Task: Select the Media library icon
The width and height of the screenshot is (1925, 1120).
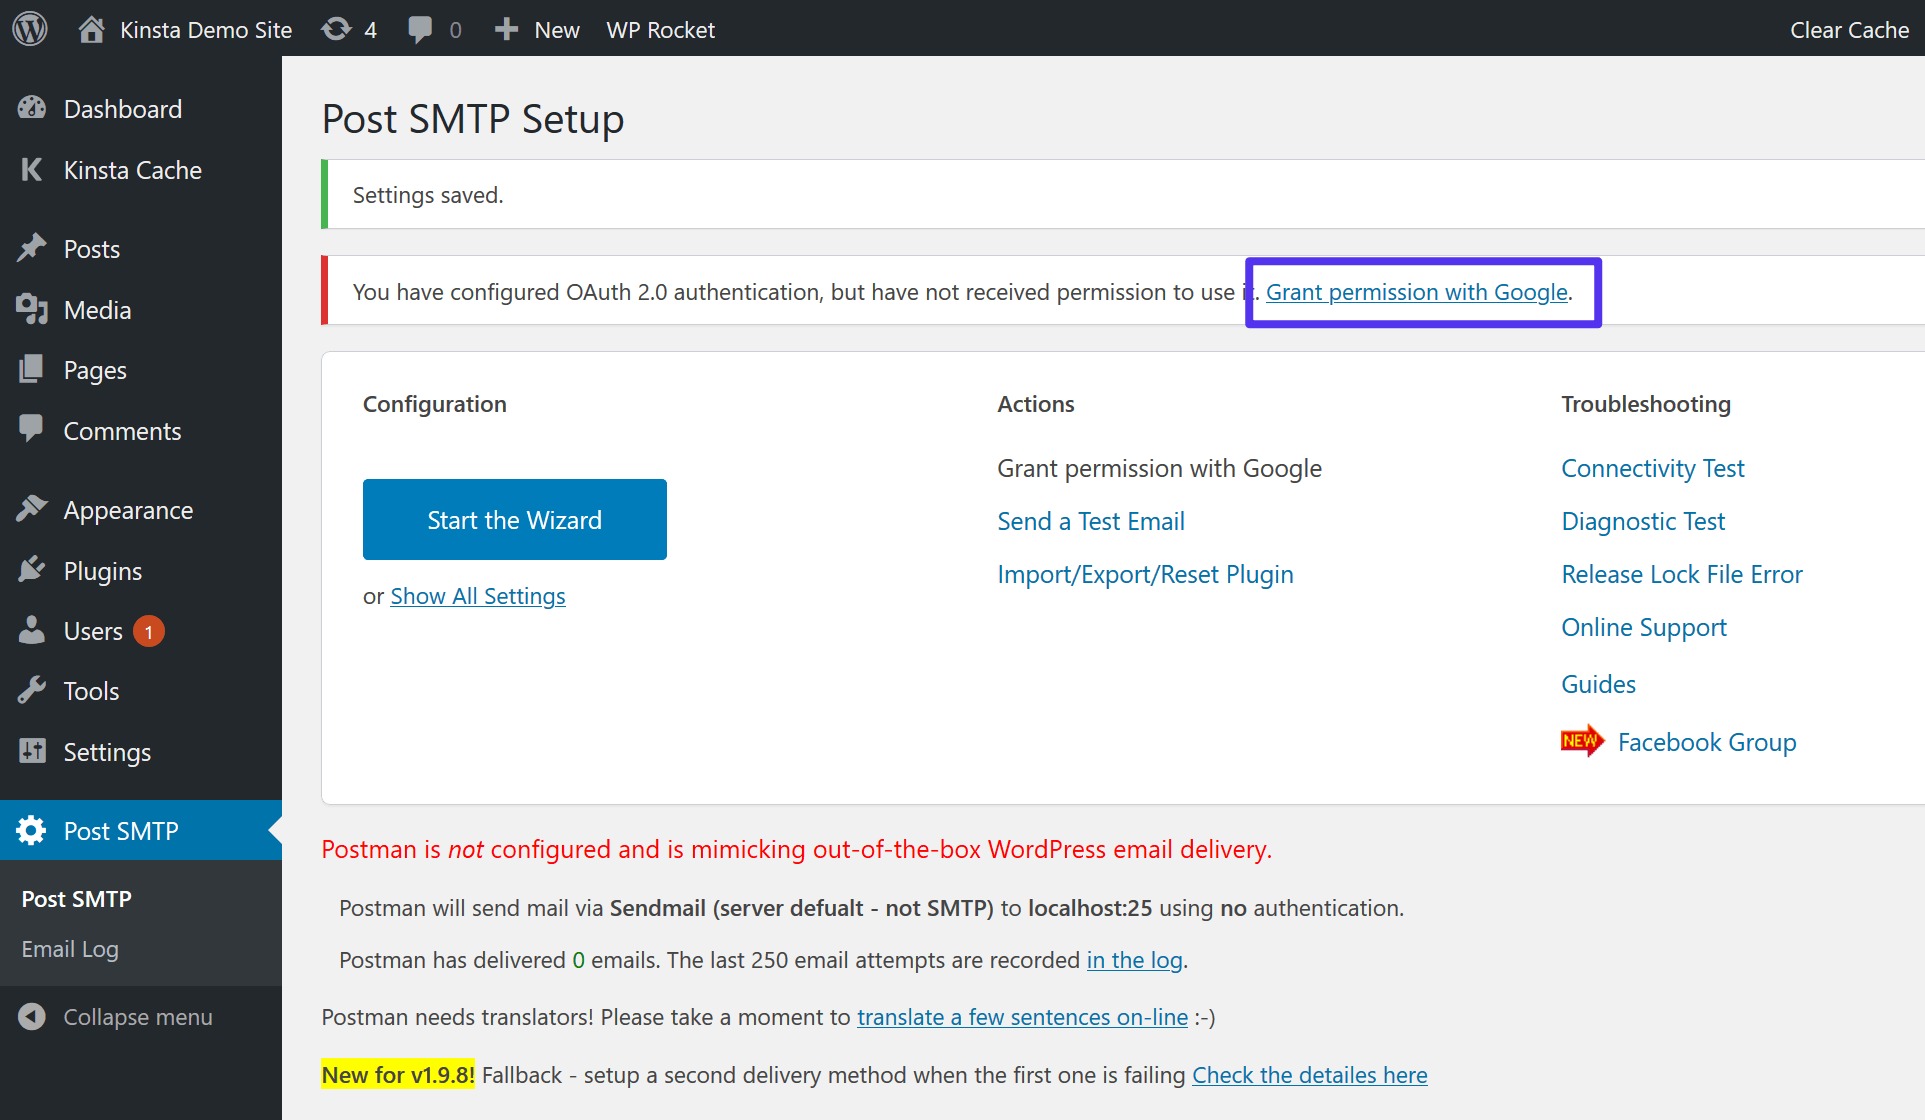Action: [x=33, y=309]
